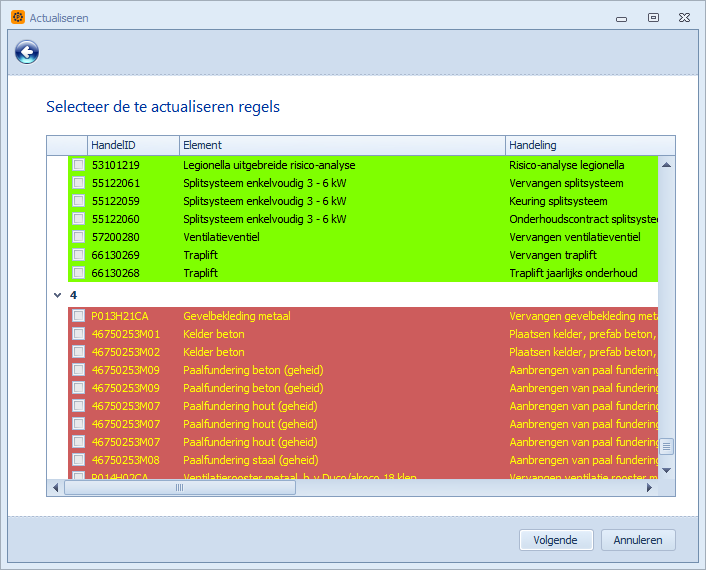Click the horizontal scrollbar left arrow

click(x=55, y=488)
